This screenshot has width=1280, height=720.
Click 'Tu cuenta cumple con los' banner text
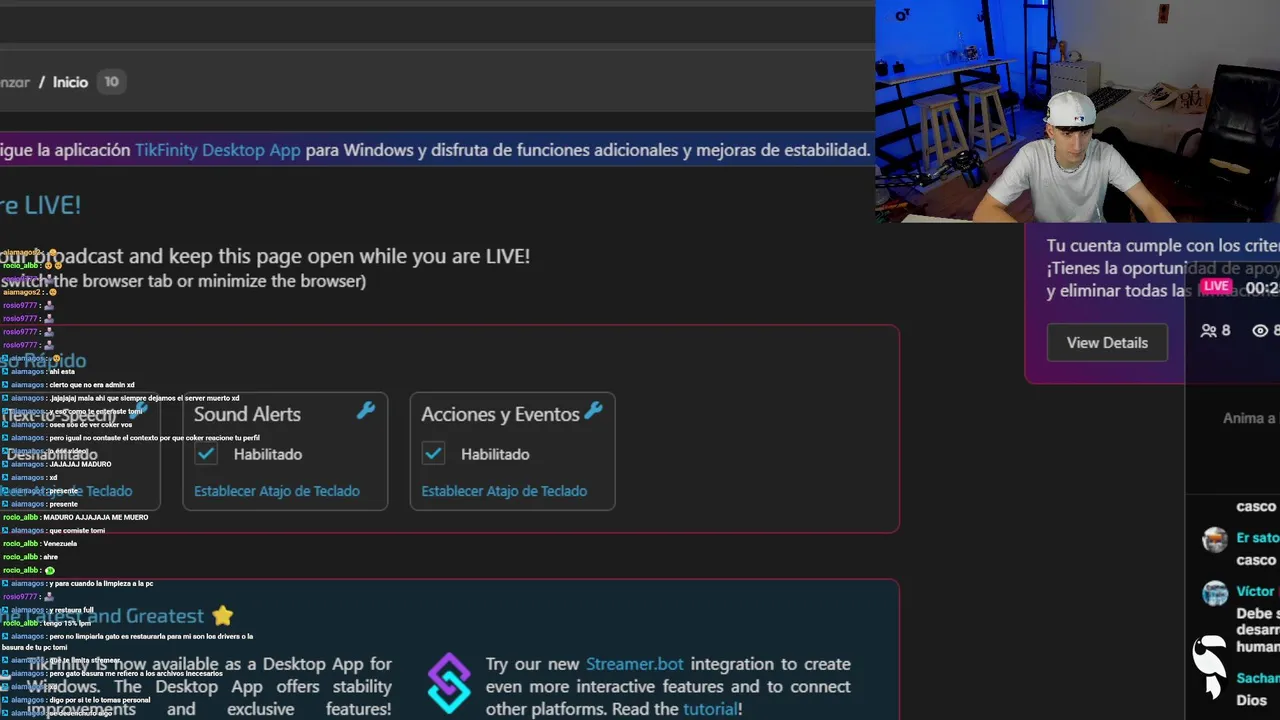(x=1163, y=246)
